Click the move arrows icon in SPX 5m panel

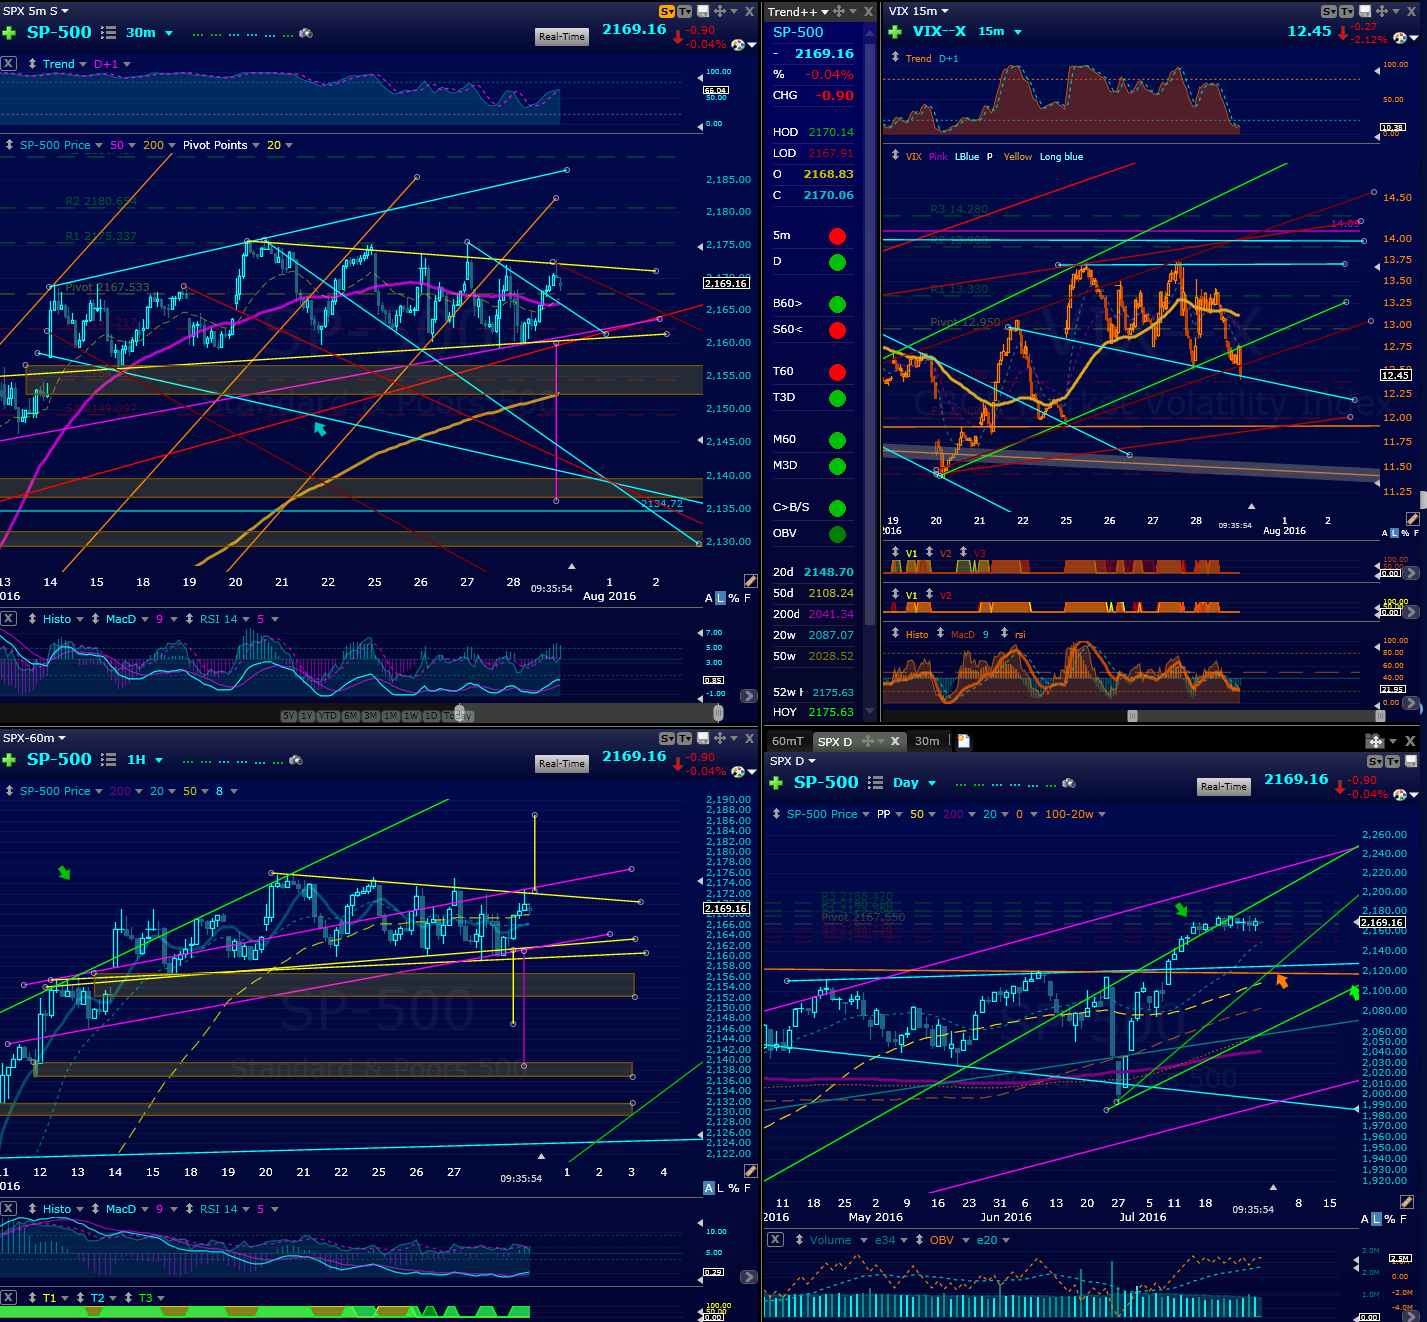coord(719,11)
